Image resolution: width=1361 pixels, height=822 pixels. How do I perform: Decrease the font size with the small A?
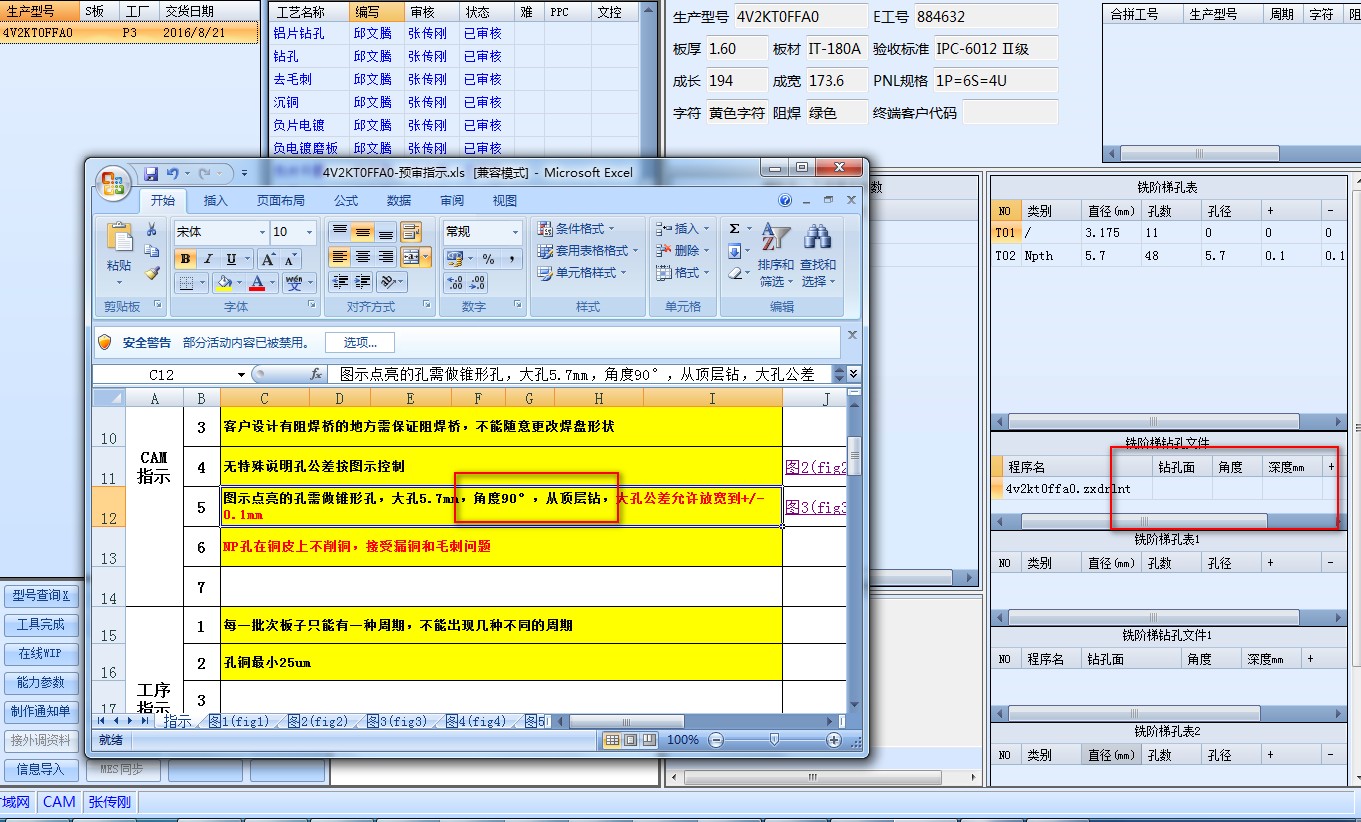[289, 259]
